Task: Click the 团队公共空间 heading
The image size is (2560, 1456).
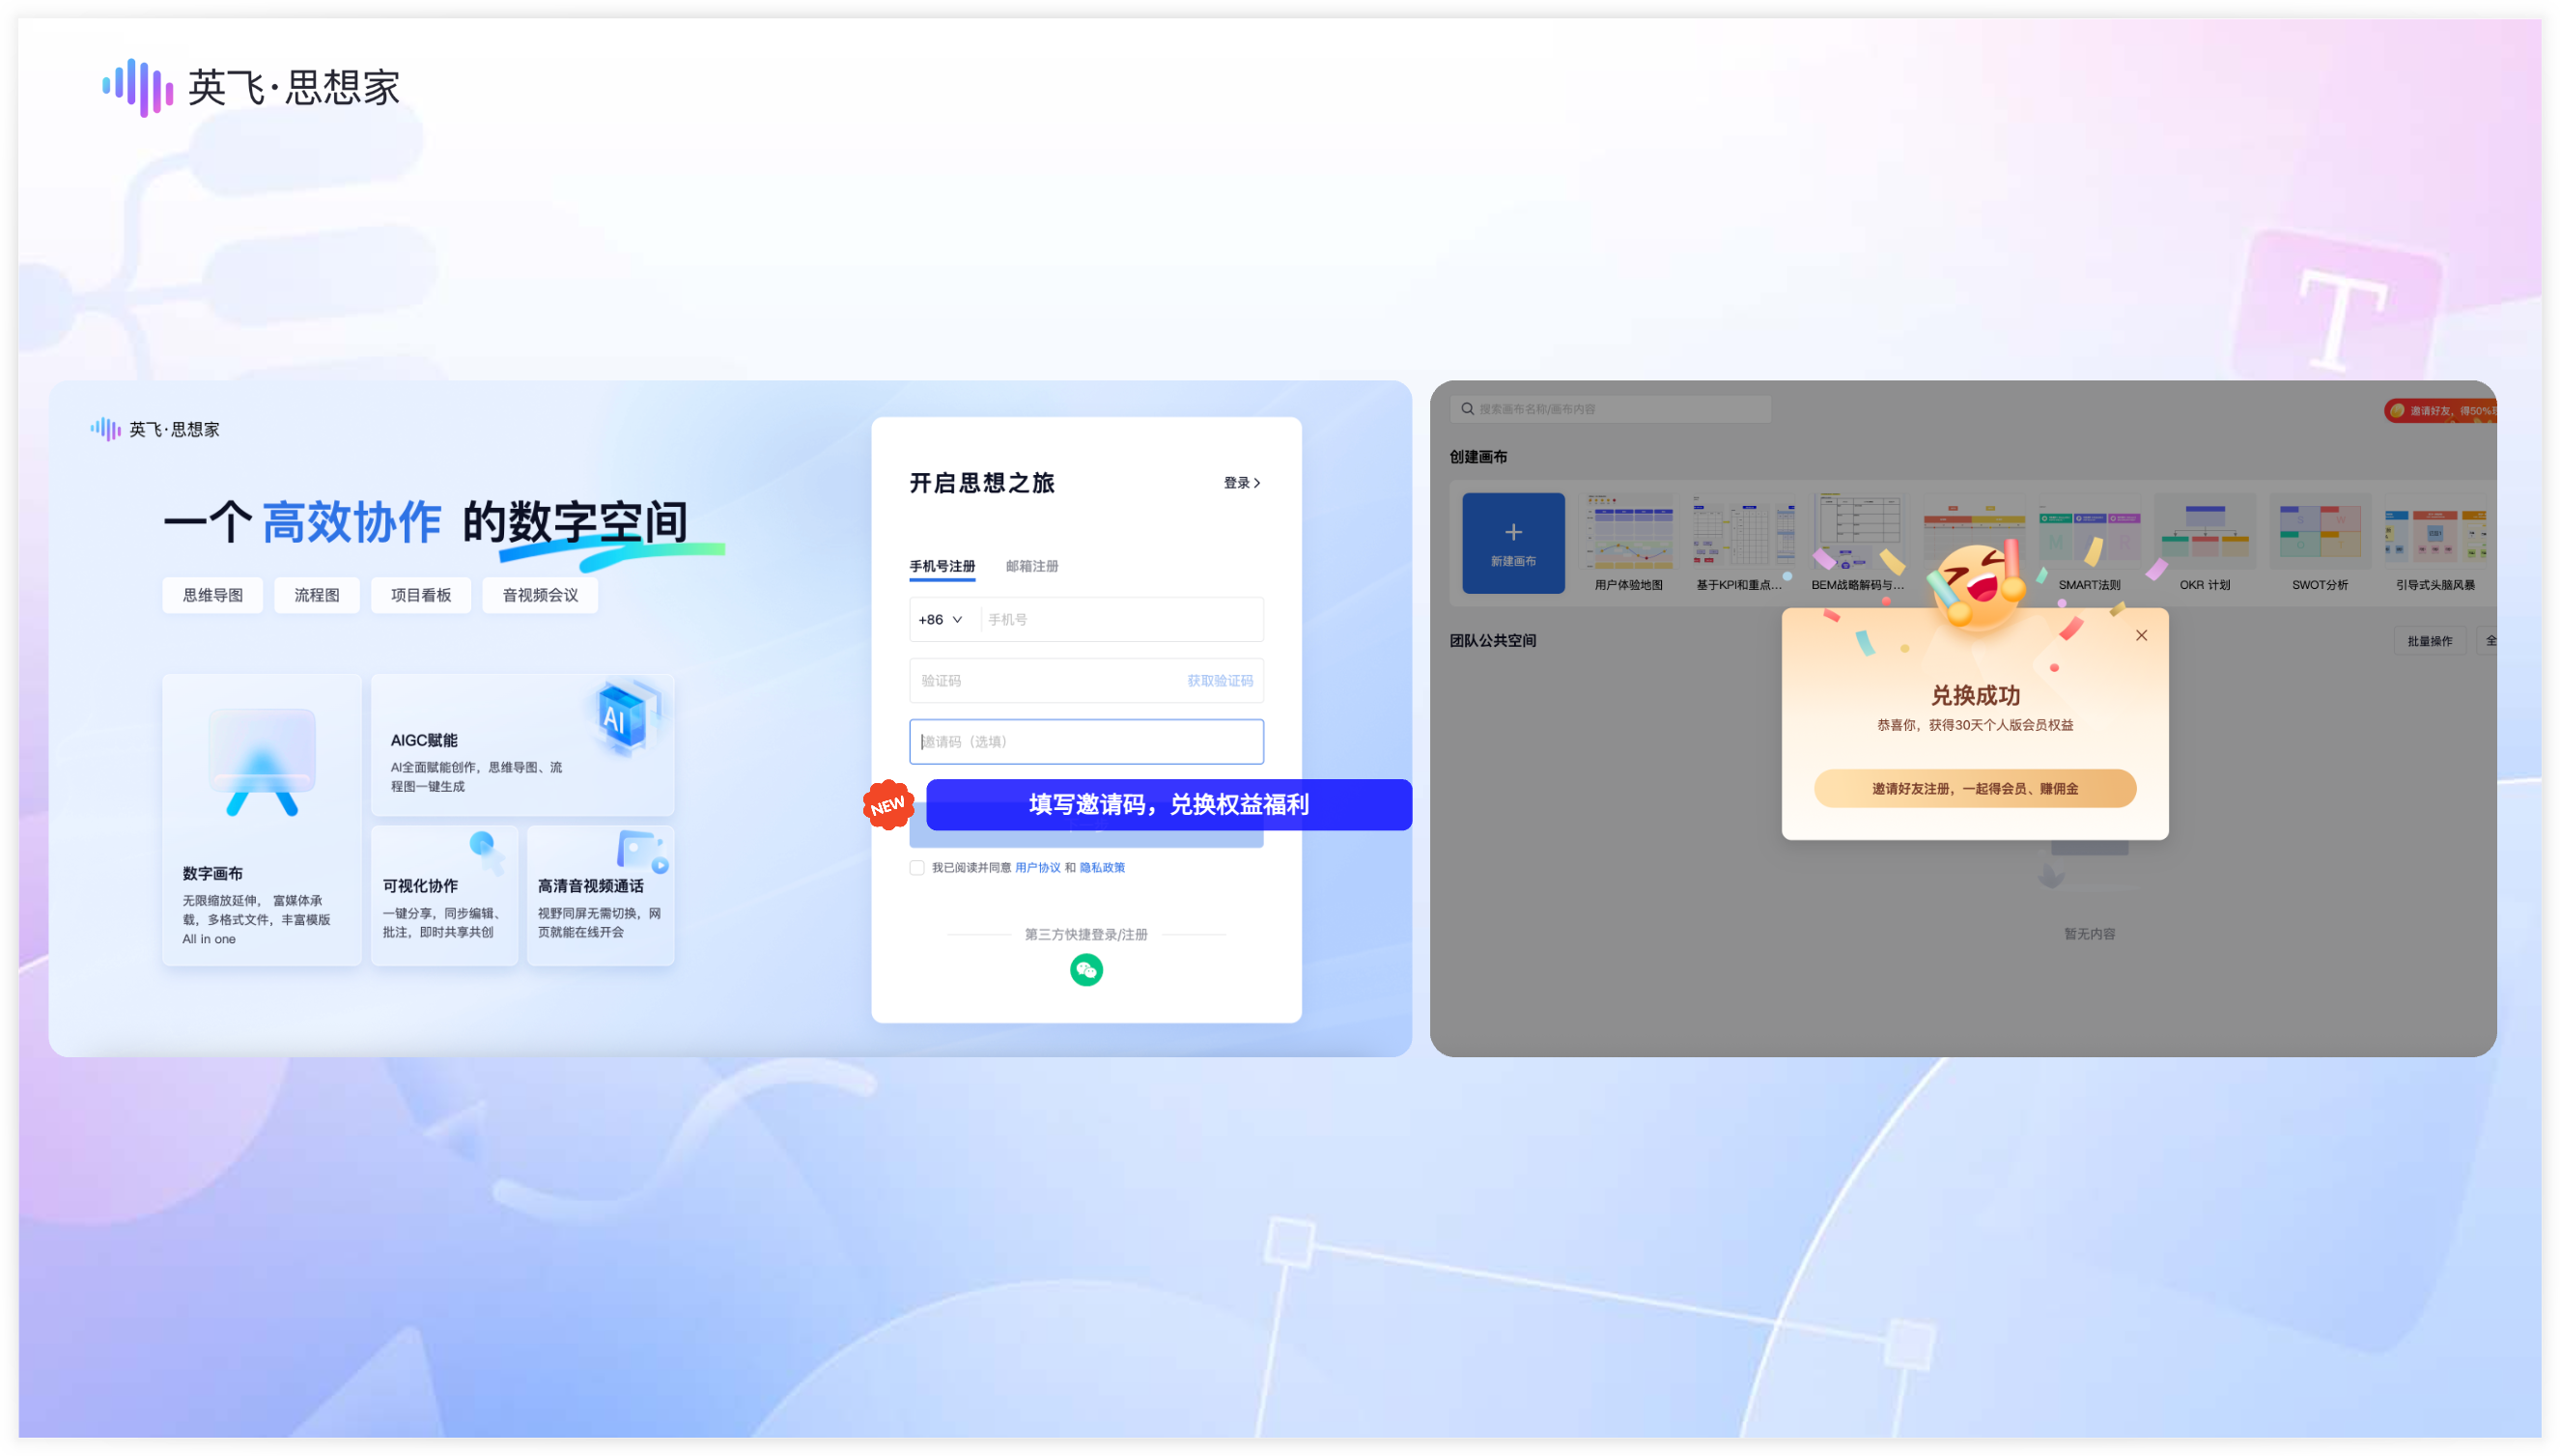Action: [1492, 641]
